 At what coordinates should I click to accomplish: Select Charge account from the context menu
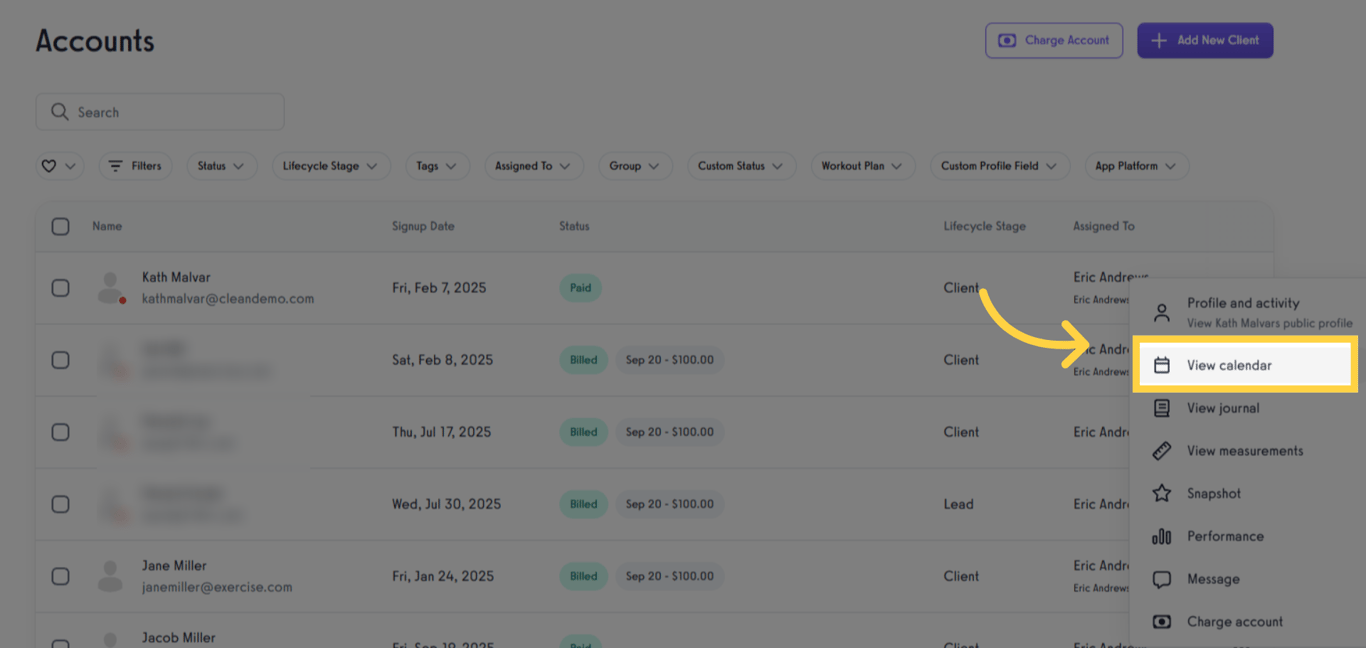tap(1234, 621)
